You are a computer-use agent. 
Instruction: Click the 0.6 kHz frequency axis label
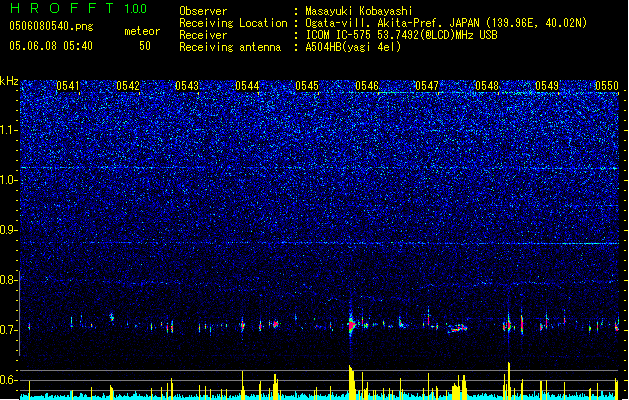coord(9,380)
